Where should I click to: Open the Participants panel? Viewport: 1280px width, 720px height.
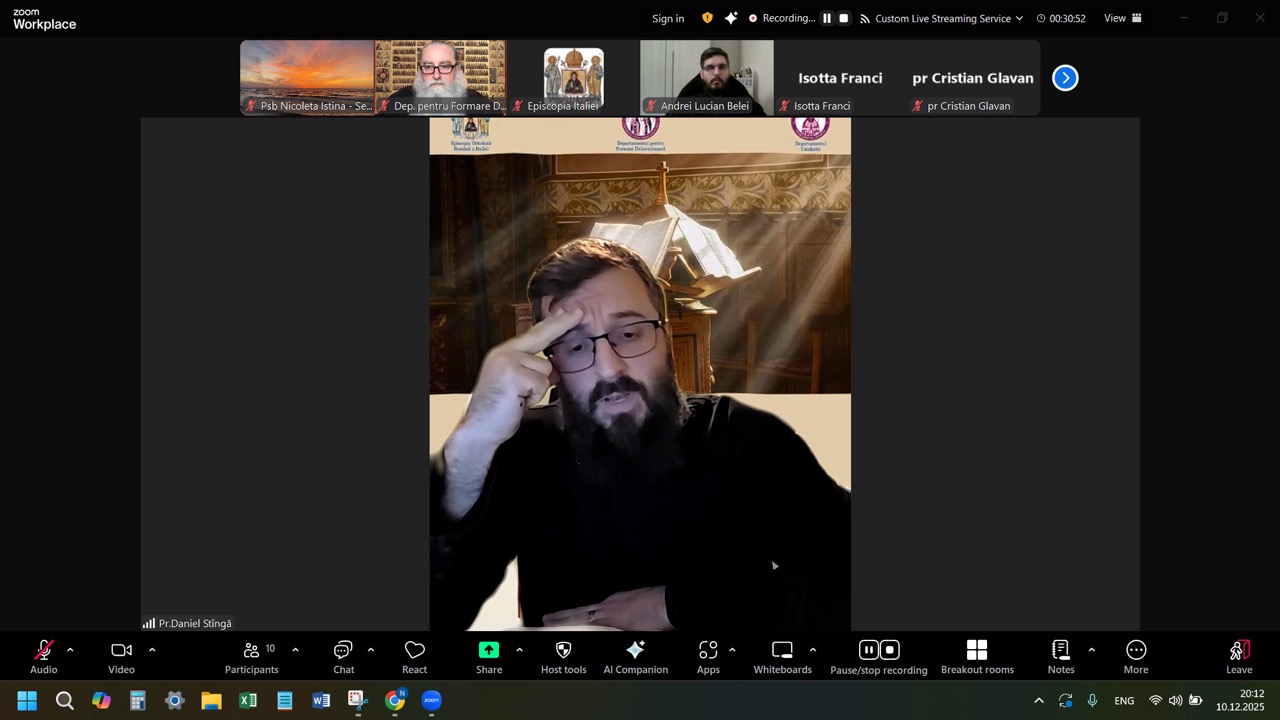pyautogui.click(x=251, y=657)
